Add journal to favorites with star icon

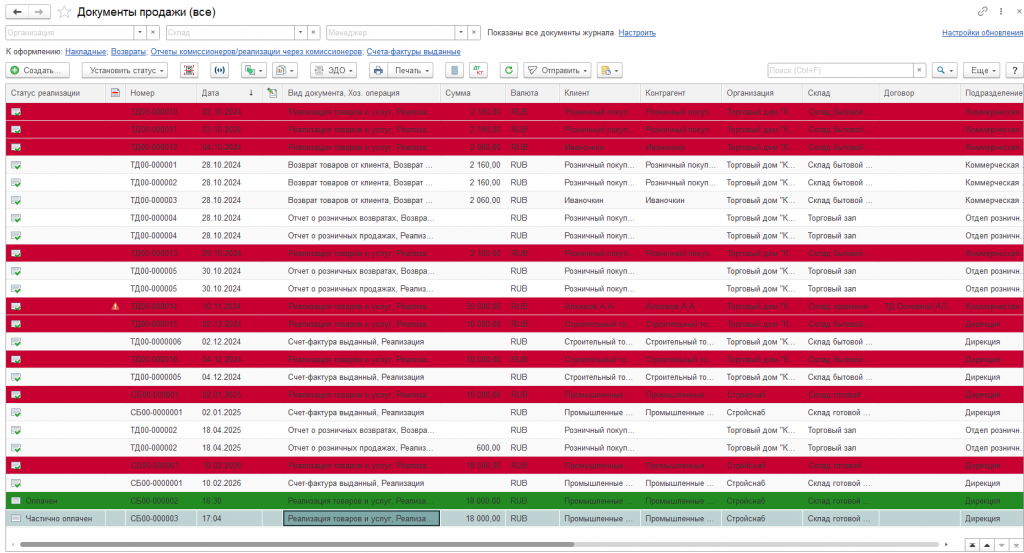(65, 11)
